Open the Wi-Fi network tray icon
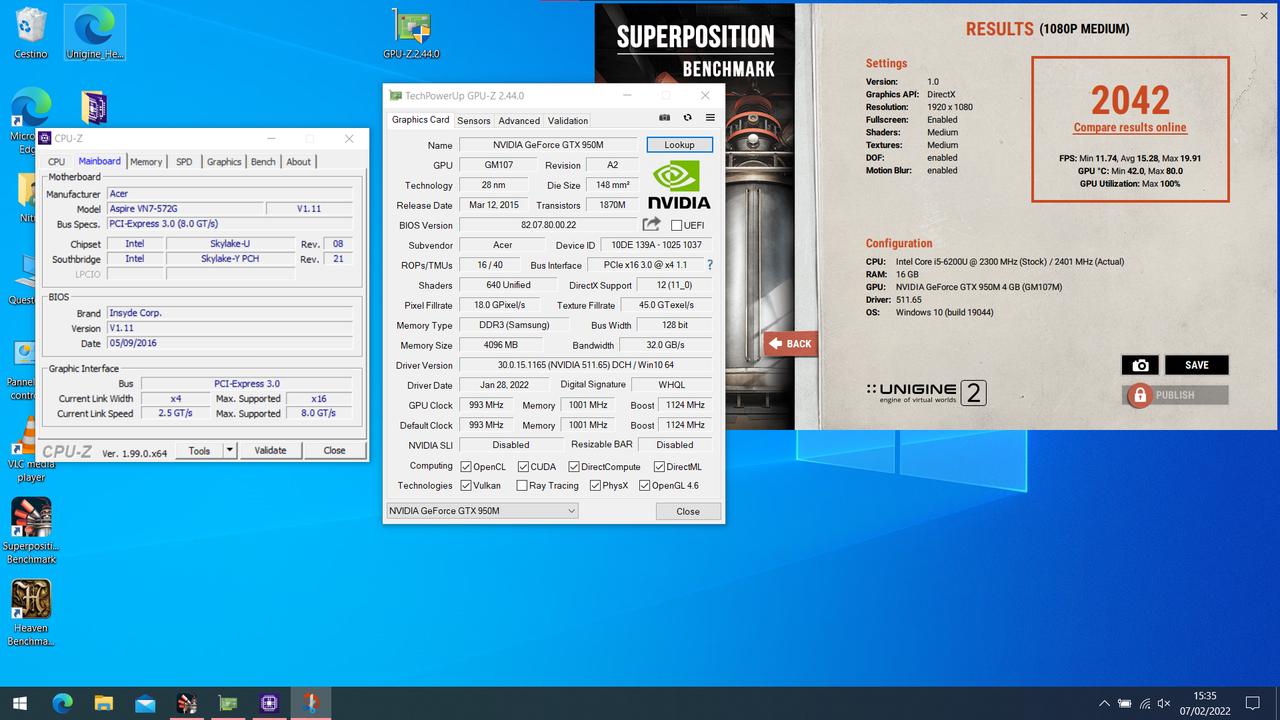 coord(1145,704)
